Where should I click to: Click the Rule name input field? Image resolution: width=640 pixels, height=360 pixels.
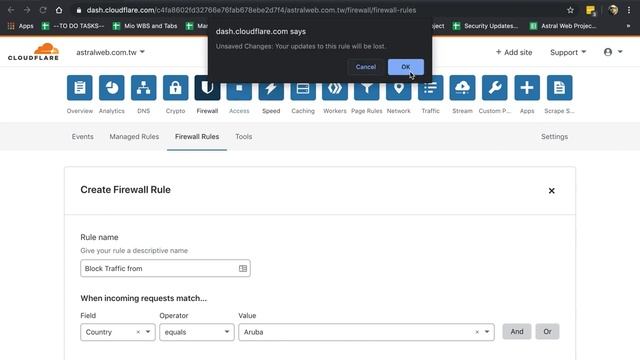(x=165, y=268)
